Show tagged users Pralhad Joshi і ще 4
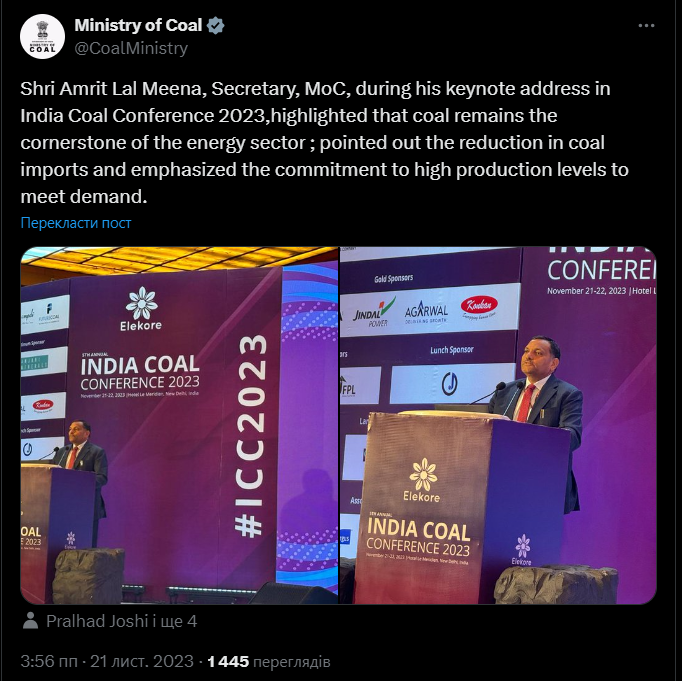Viewport: 682px width, 681px height. pos(121,621)
